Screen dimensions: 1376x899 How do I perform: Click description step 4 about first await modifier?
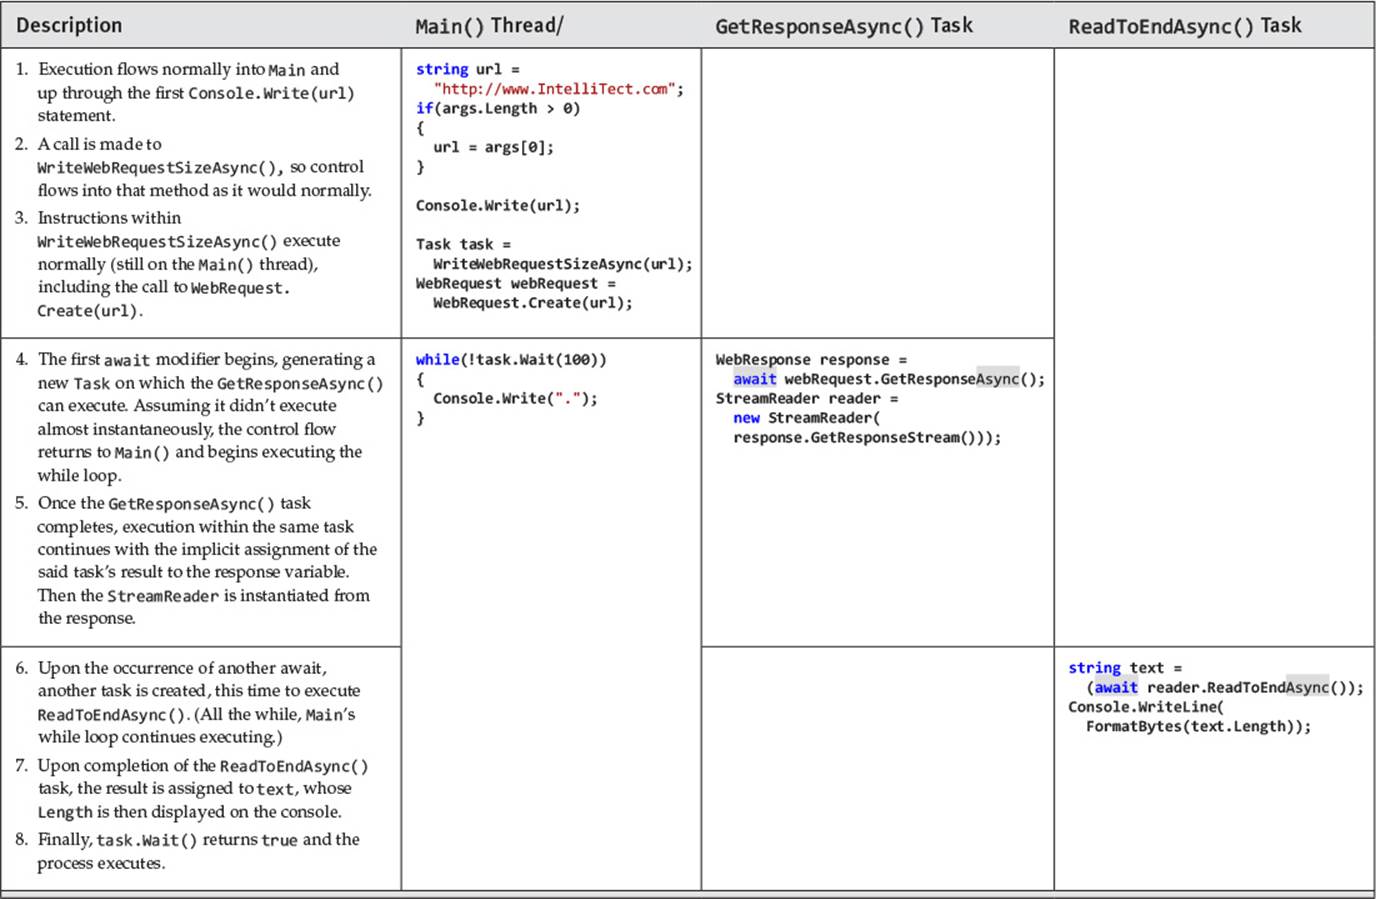(x=199, y=417)
